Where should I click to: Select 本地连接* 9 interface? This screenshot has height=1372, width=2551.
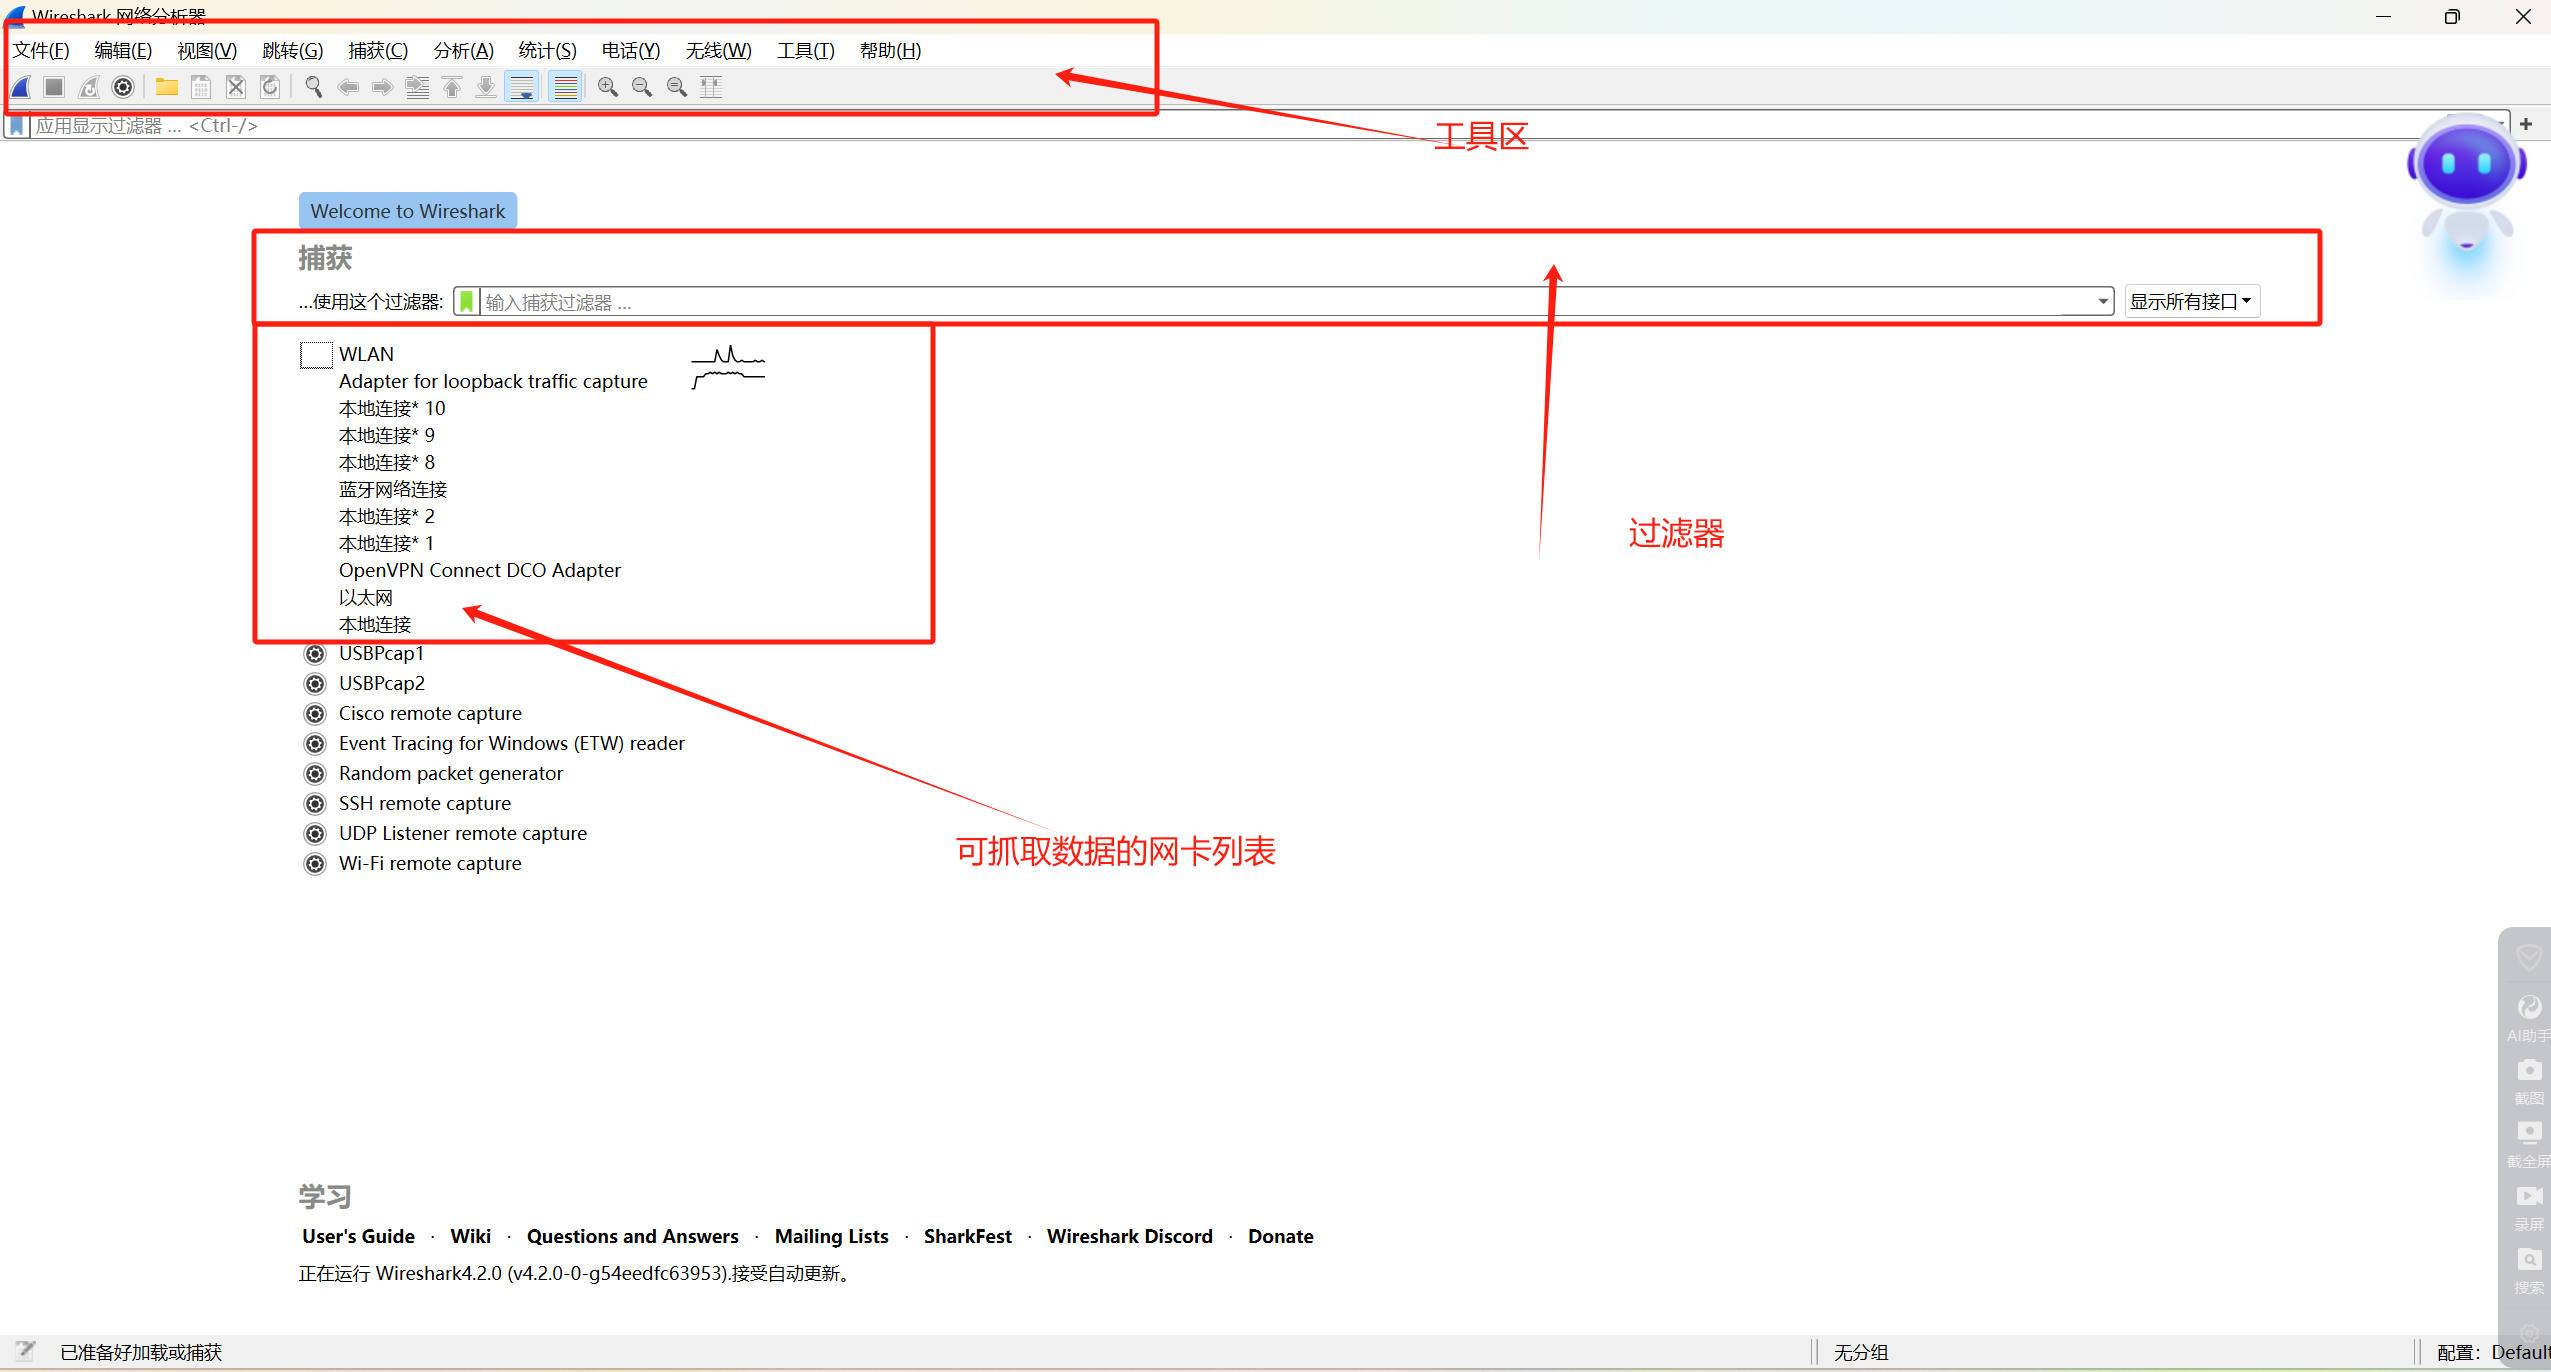pyautogui.click(x=387, y=435)
